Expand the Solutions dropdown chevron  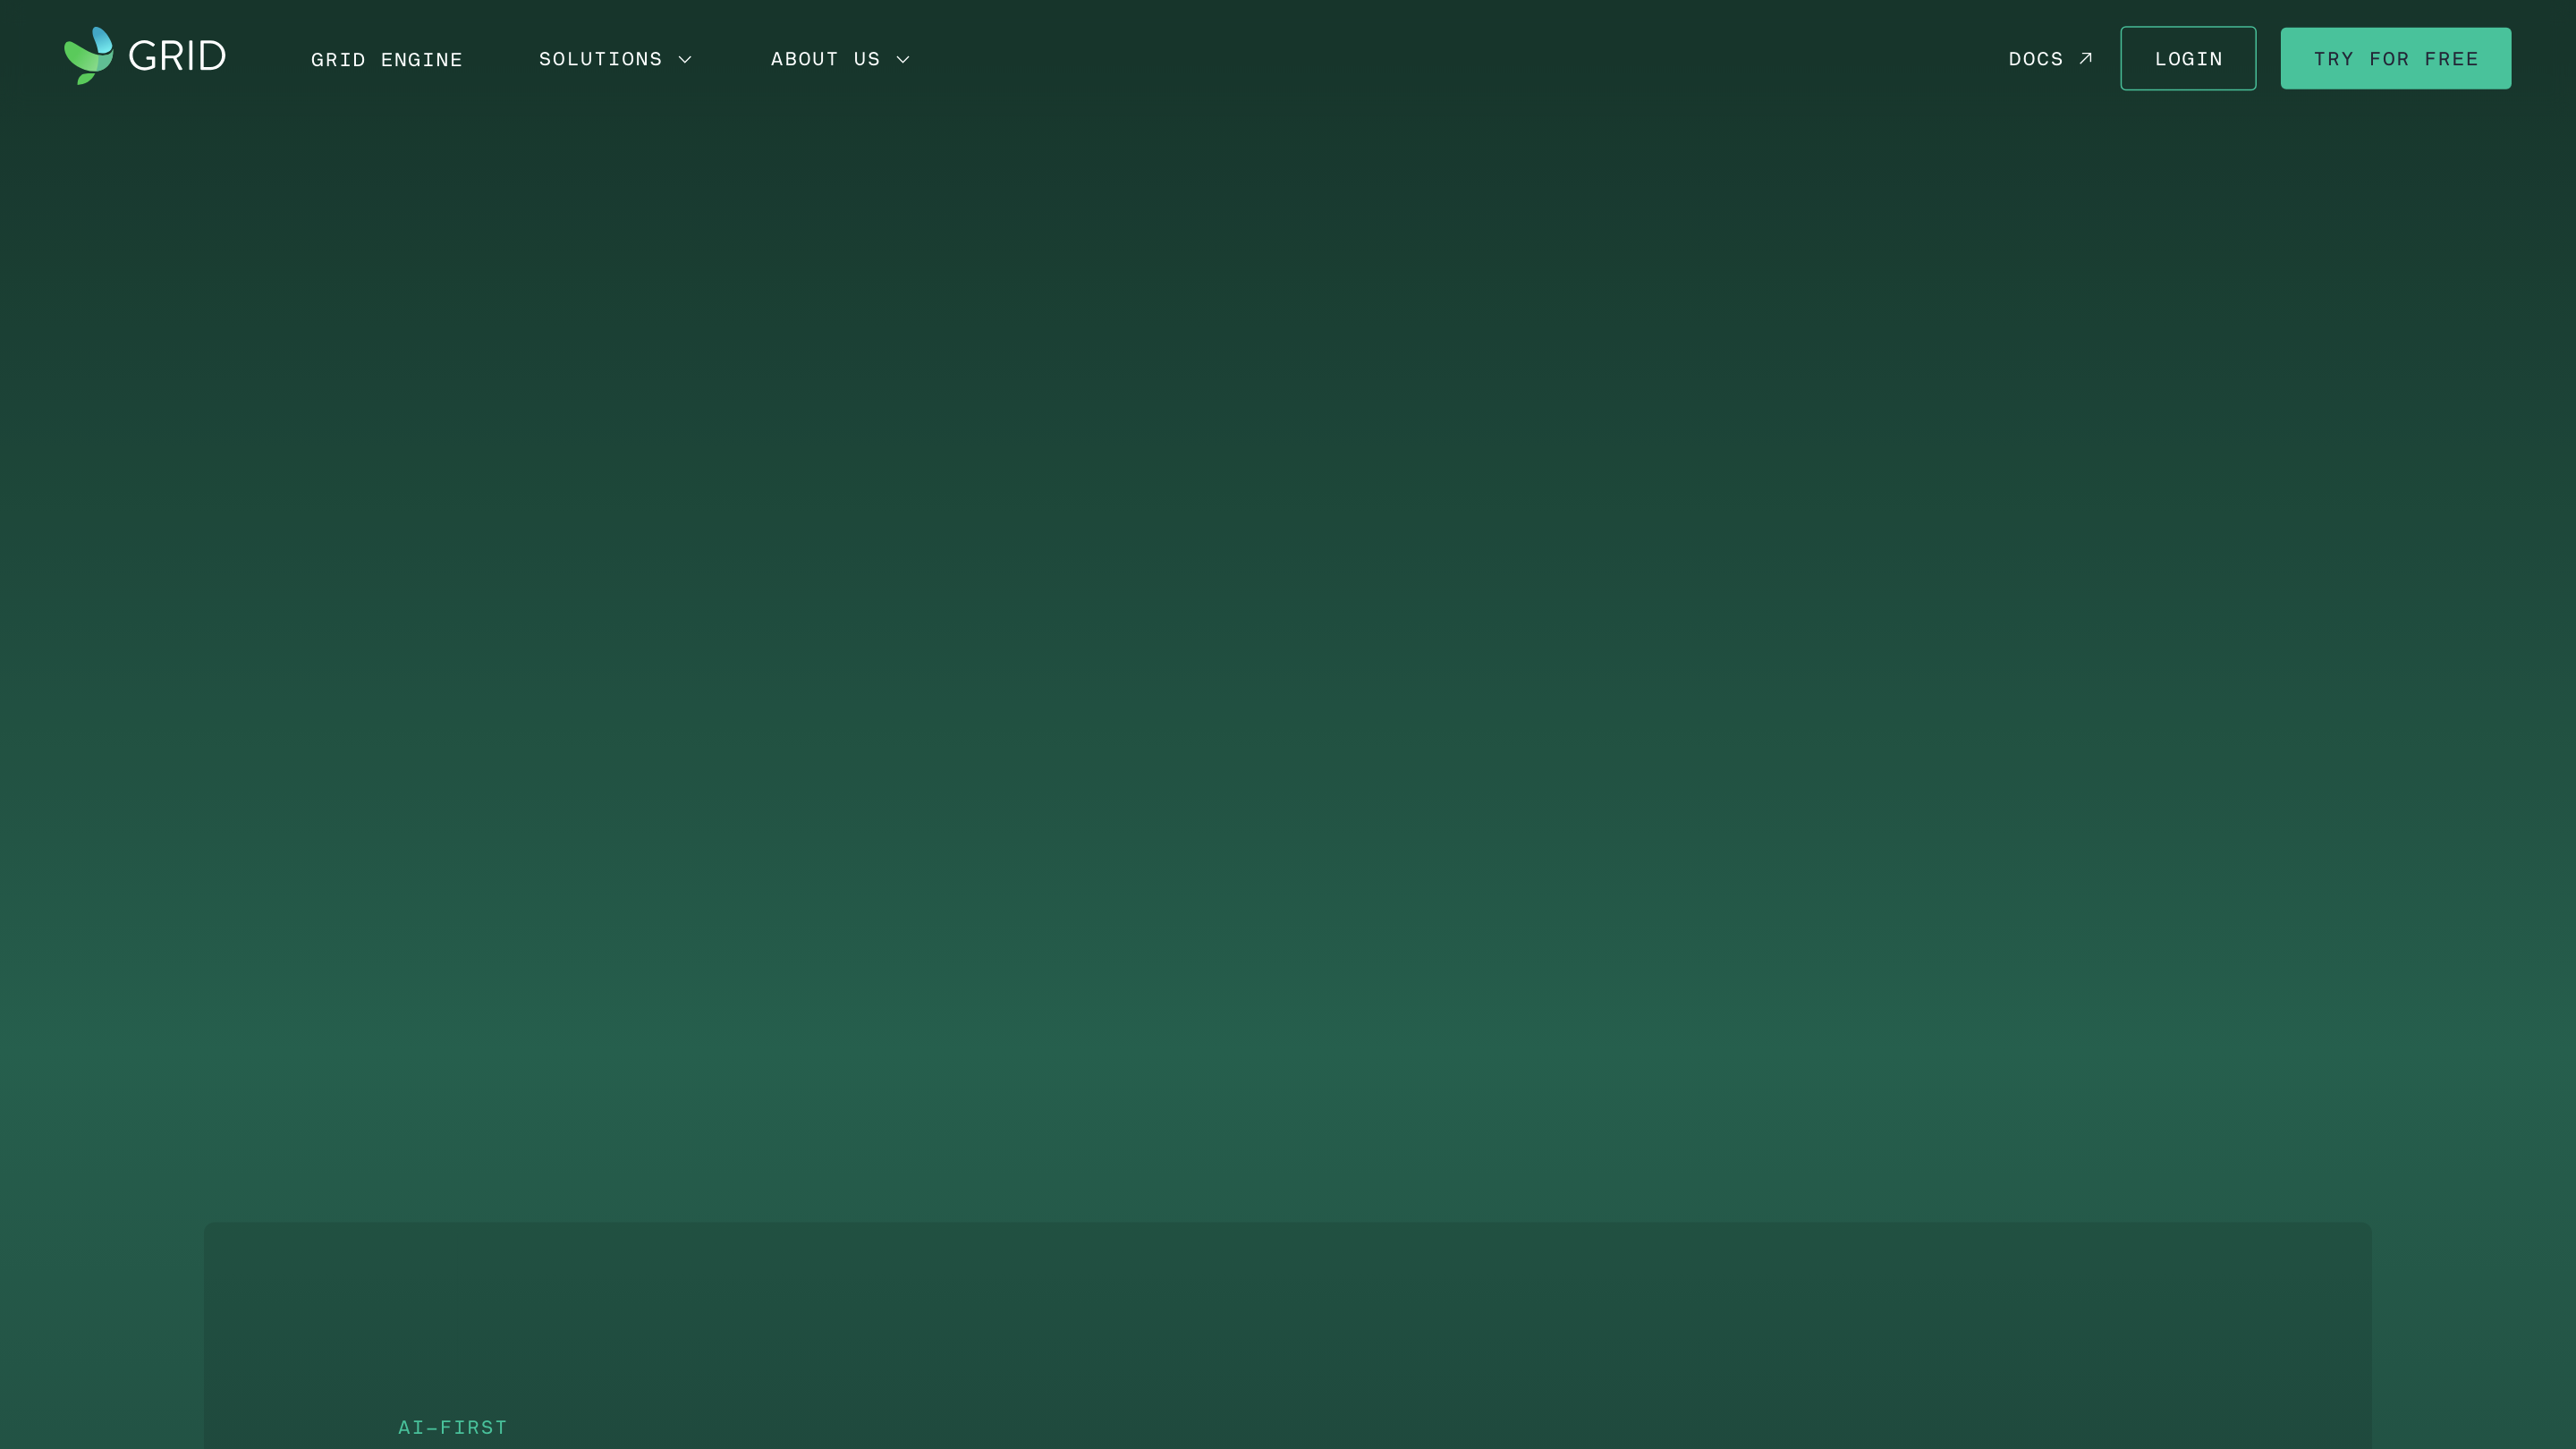point(685,60)
